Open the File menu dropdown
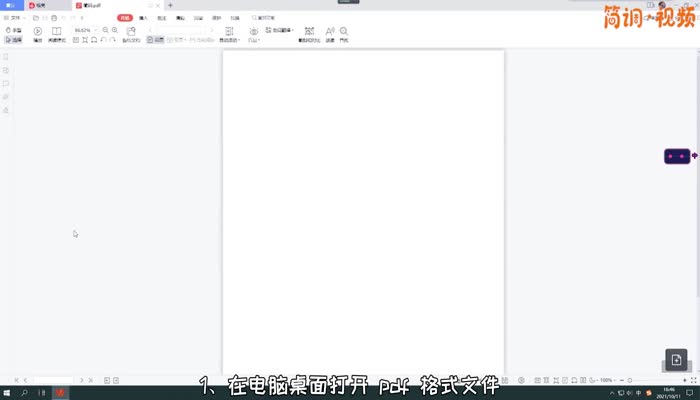 (x=16, y=18)
